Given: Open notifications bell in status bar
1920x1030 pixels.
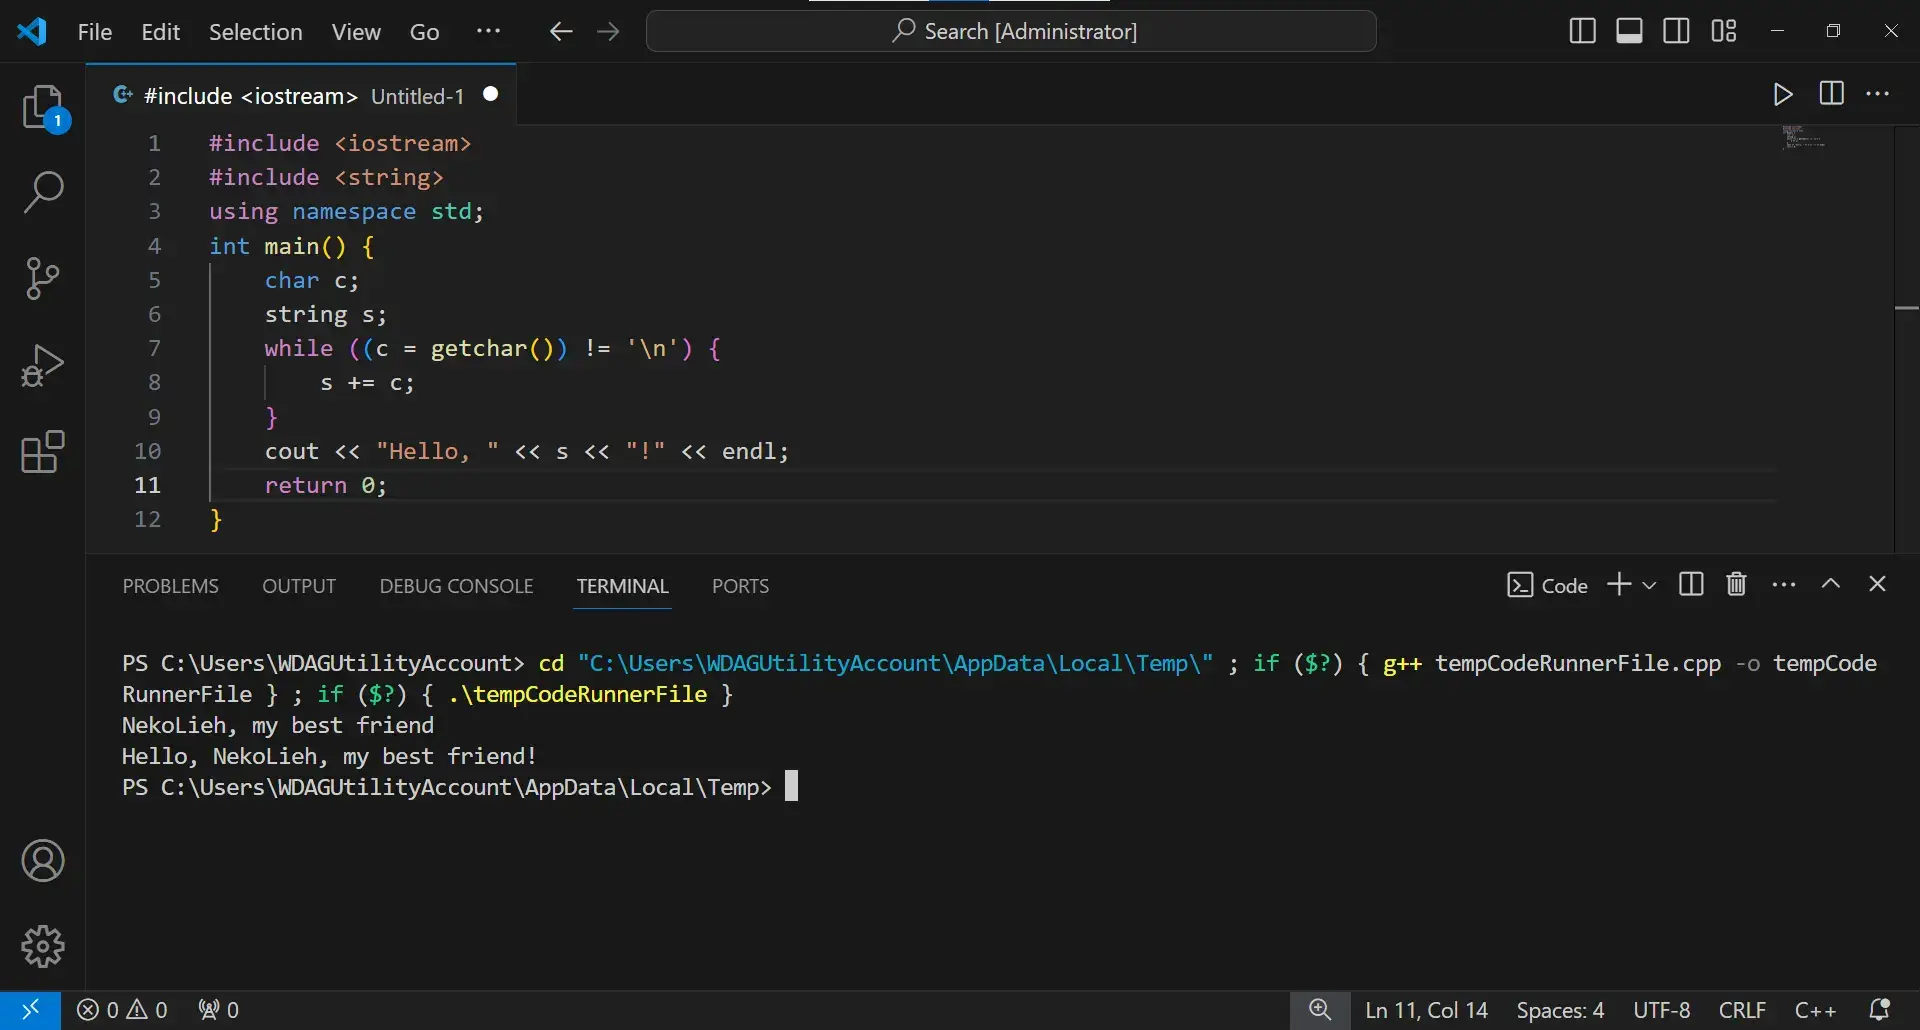Looking at the screenshot, I should [x=1880, y=1010].
